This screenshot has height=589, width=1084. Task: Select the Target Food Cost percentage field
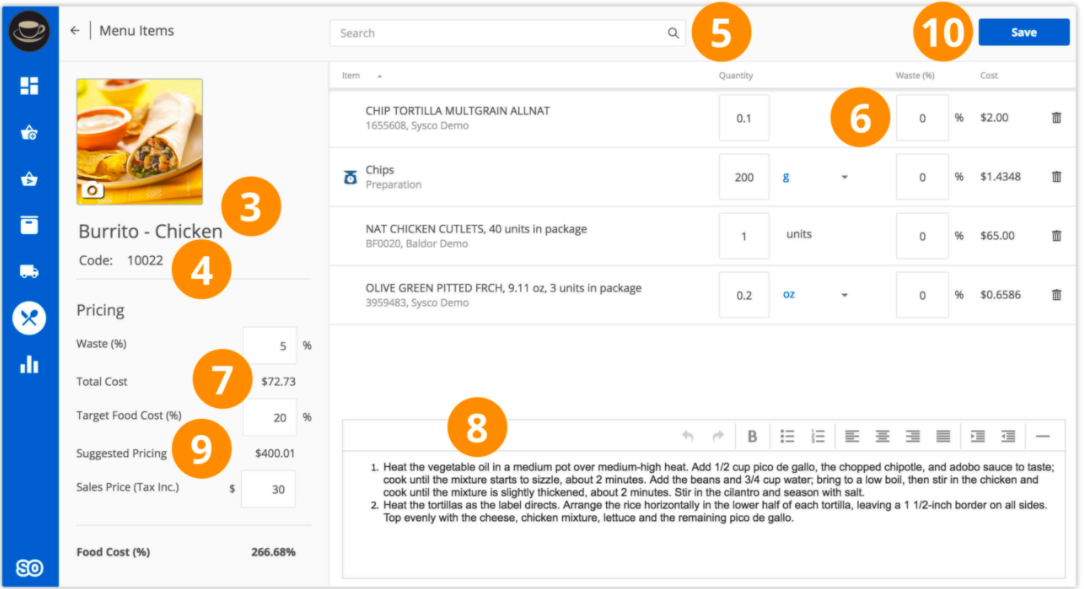pyautogui.click(x=269, y=417)
